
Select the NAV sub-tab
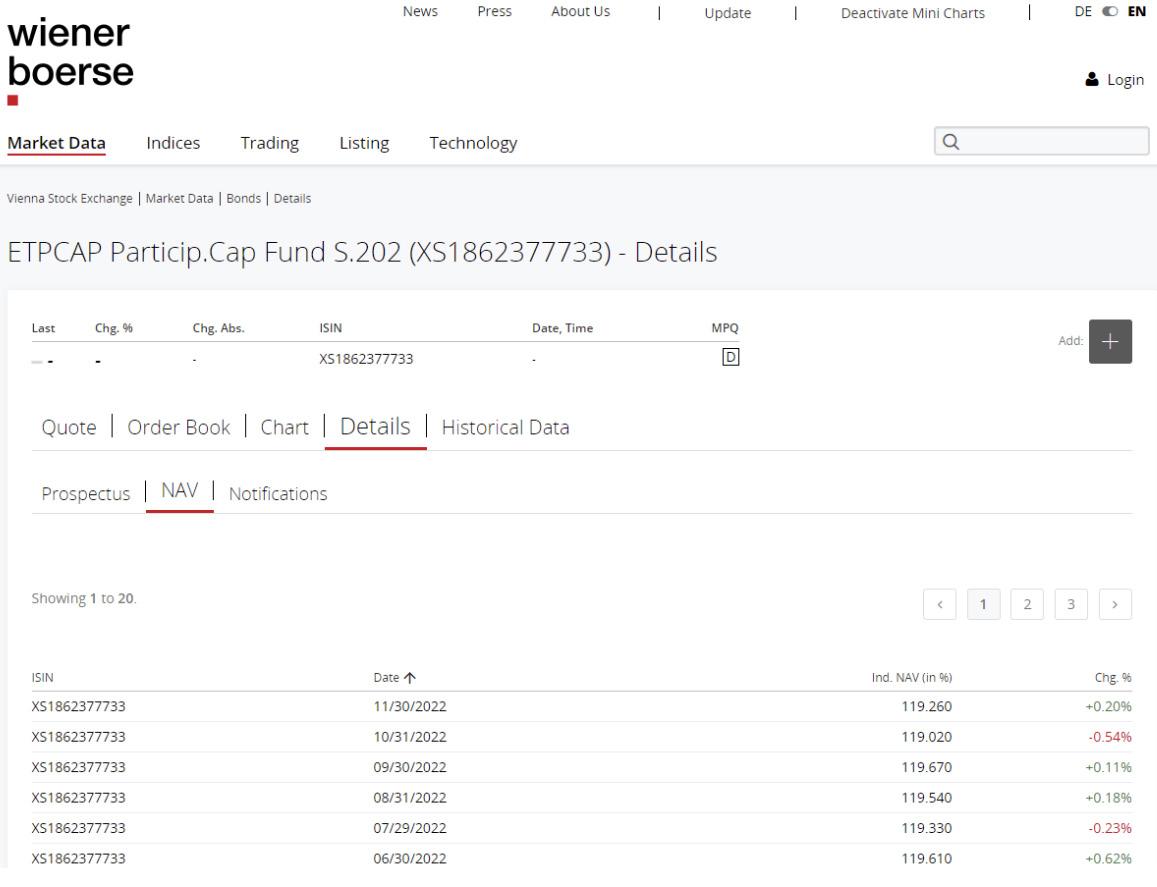click(x=180, y=491)
